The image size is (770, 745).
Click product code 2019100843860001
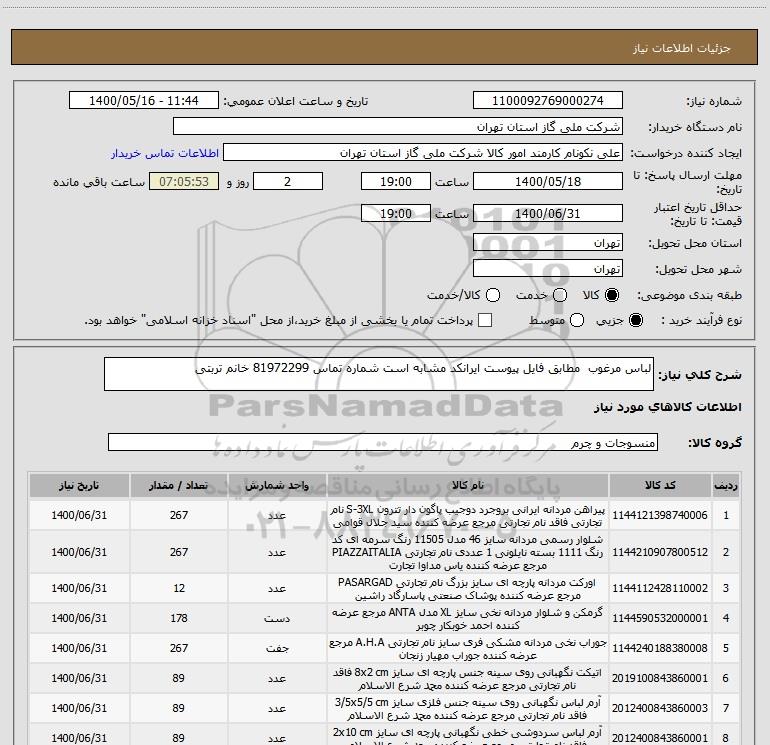pyautogui.click(x=660, y=678)
